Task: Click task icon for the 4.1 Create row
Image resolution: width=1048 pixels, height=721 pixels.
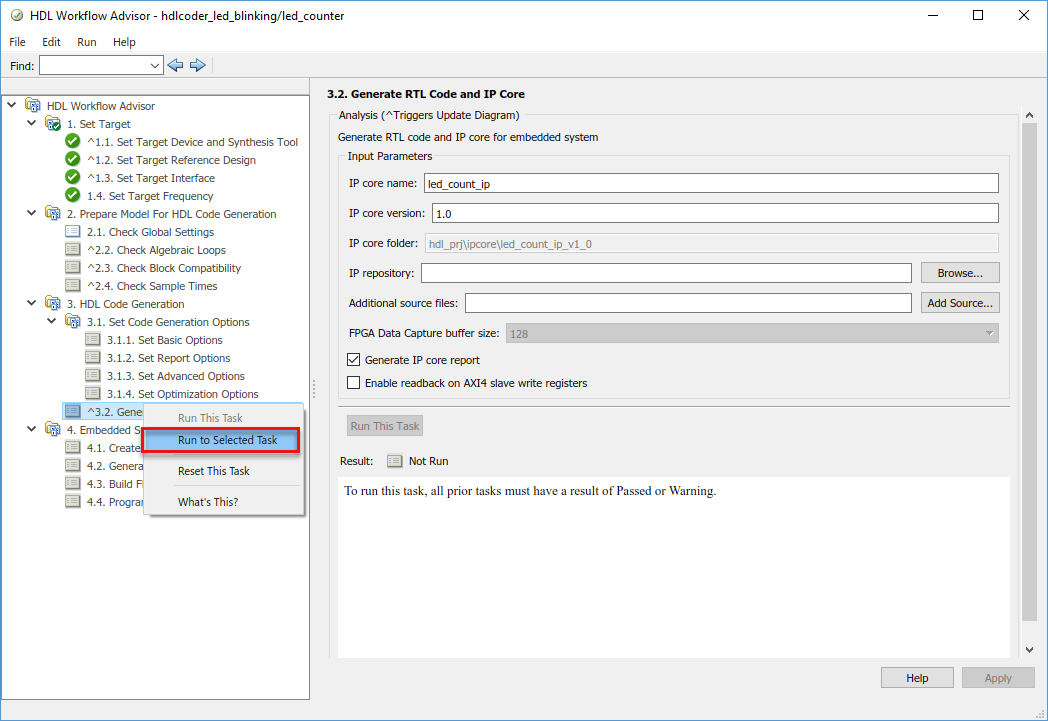Action: (73, 447)
